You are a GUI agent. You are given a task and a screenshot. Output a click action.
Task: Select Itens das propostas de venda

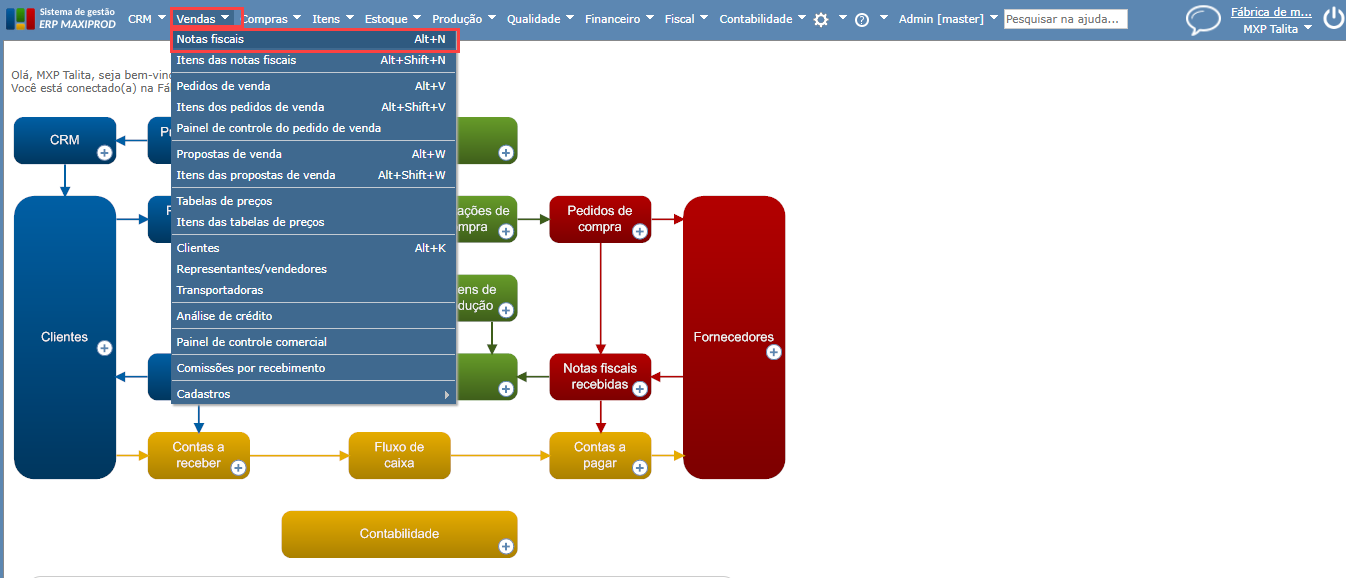[314, 175]
